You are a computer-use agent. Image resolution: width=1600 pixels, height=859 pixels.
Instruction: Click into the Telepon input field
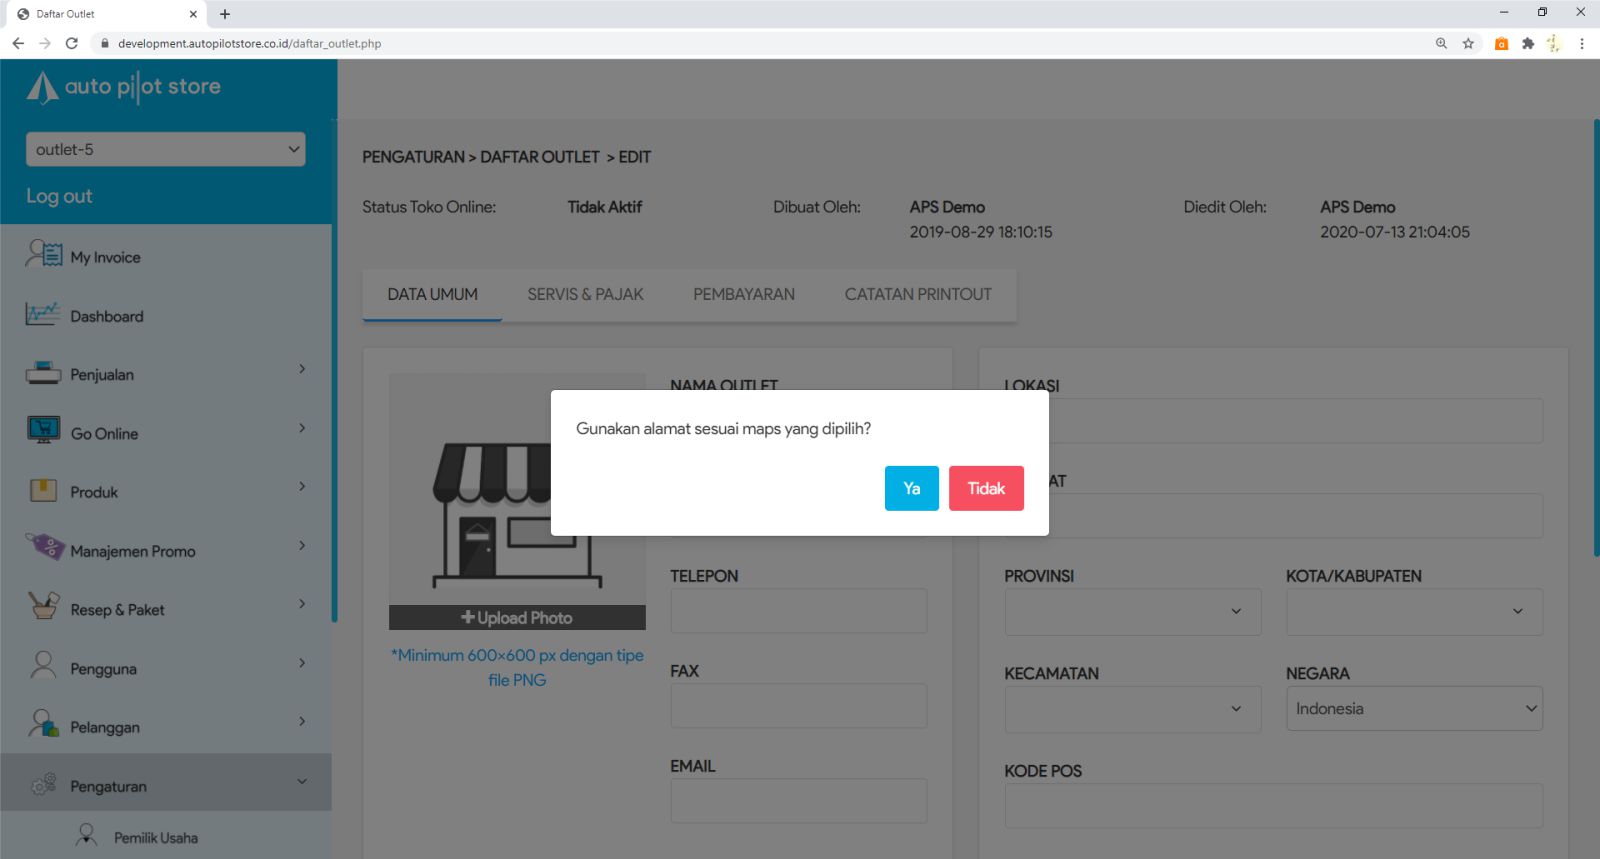tap(798, 611)
